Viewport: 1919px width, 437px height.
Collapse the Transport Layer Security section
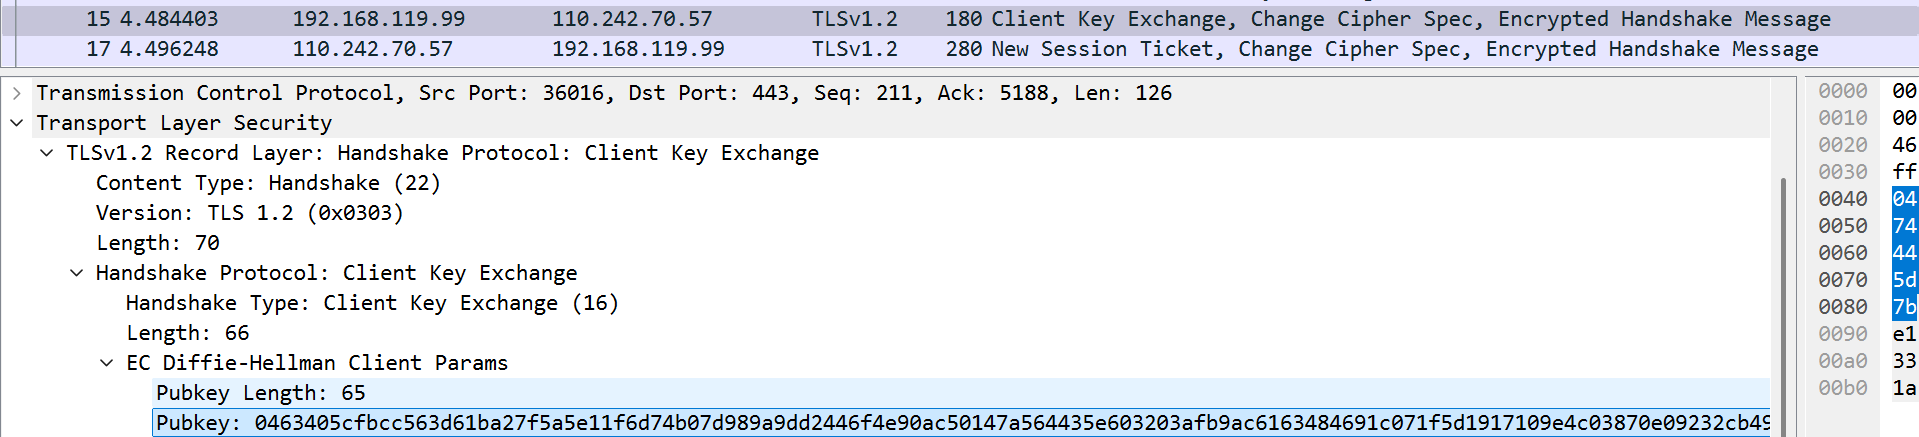[x=17, y=123]
